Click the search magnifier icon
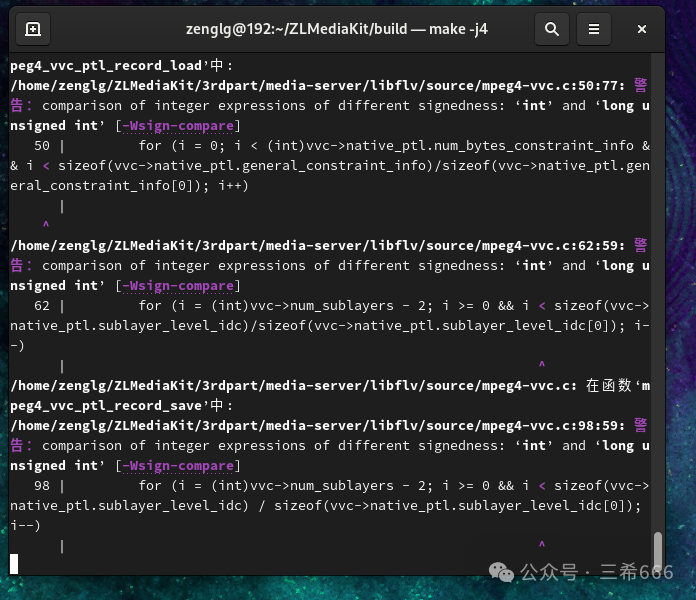The image size is (696, 600). (x=551, y=29)
